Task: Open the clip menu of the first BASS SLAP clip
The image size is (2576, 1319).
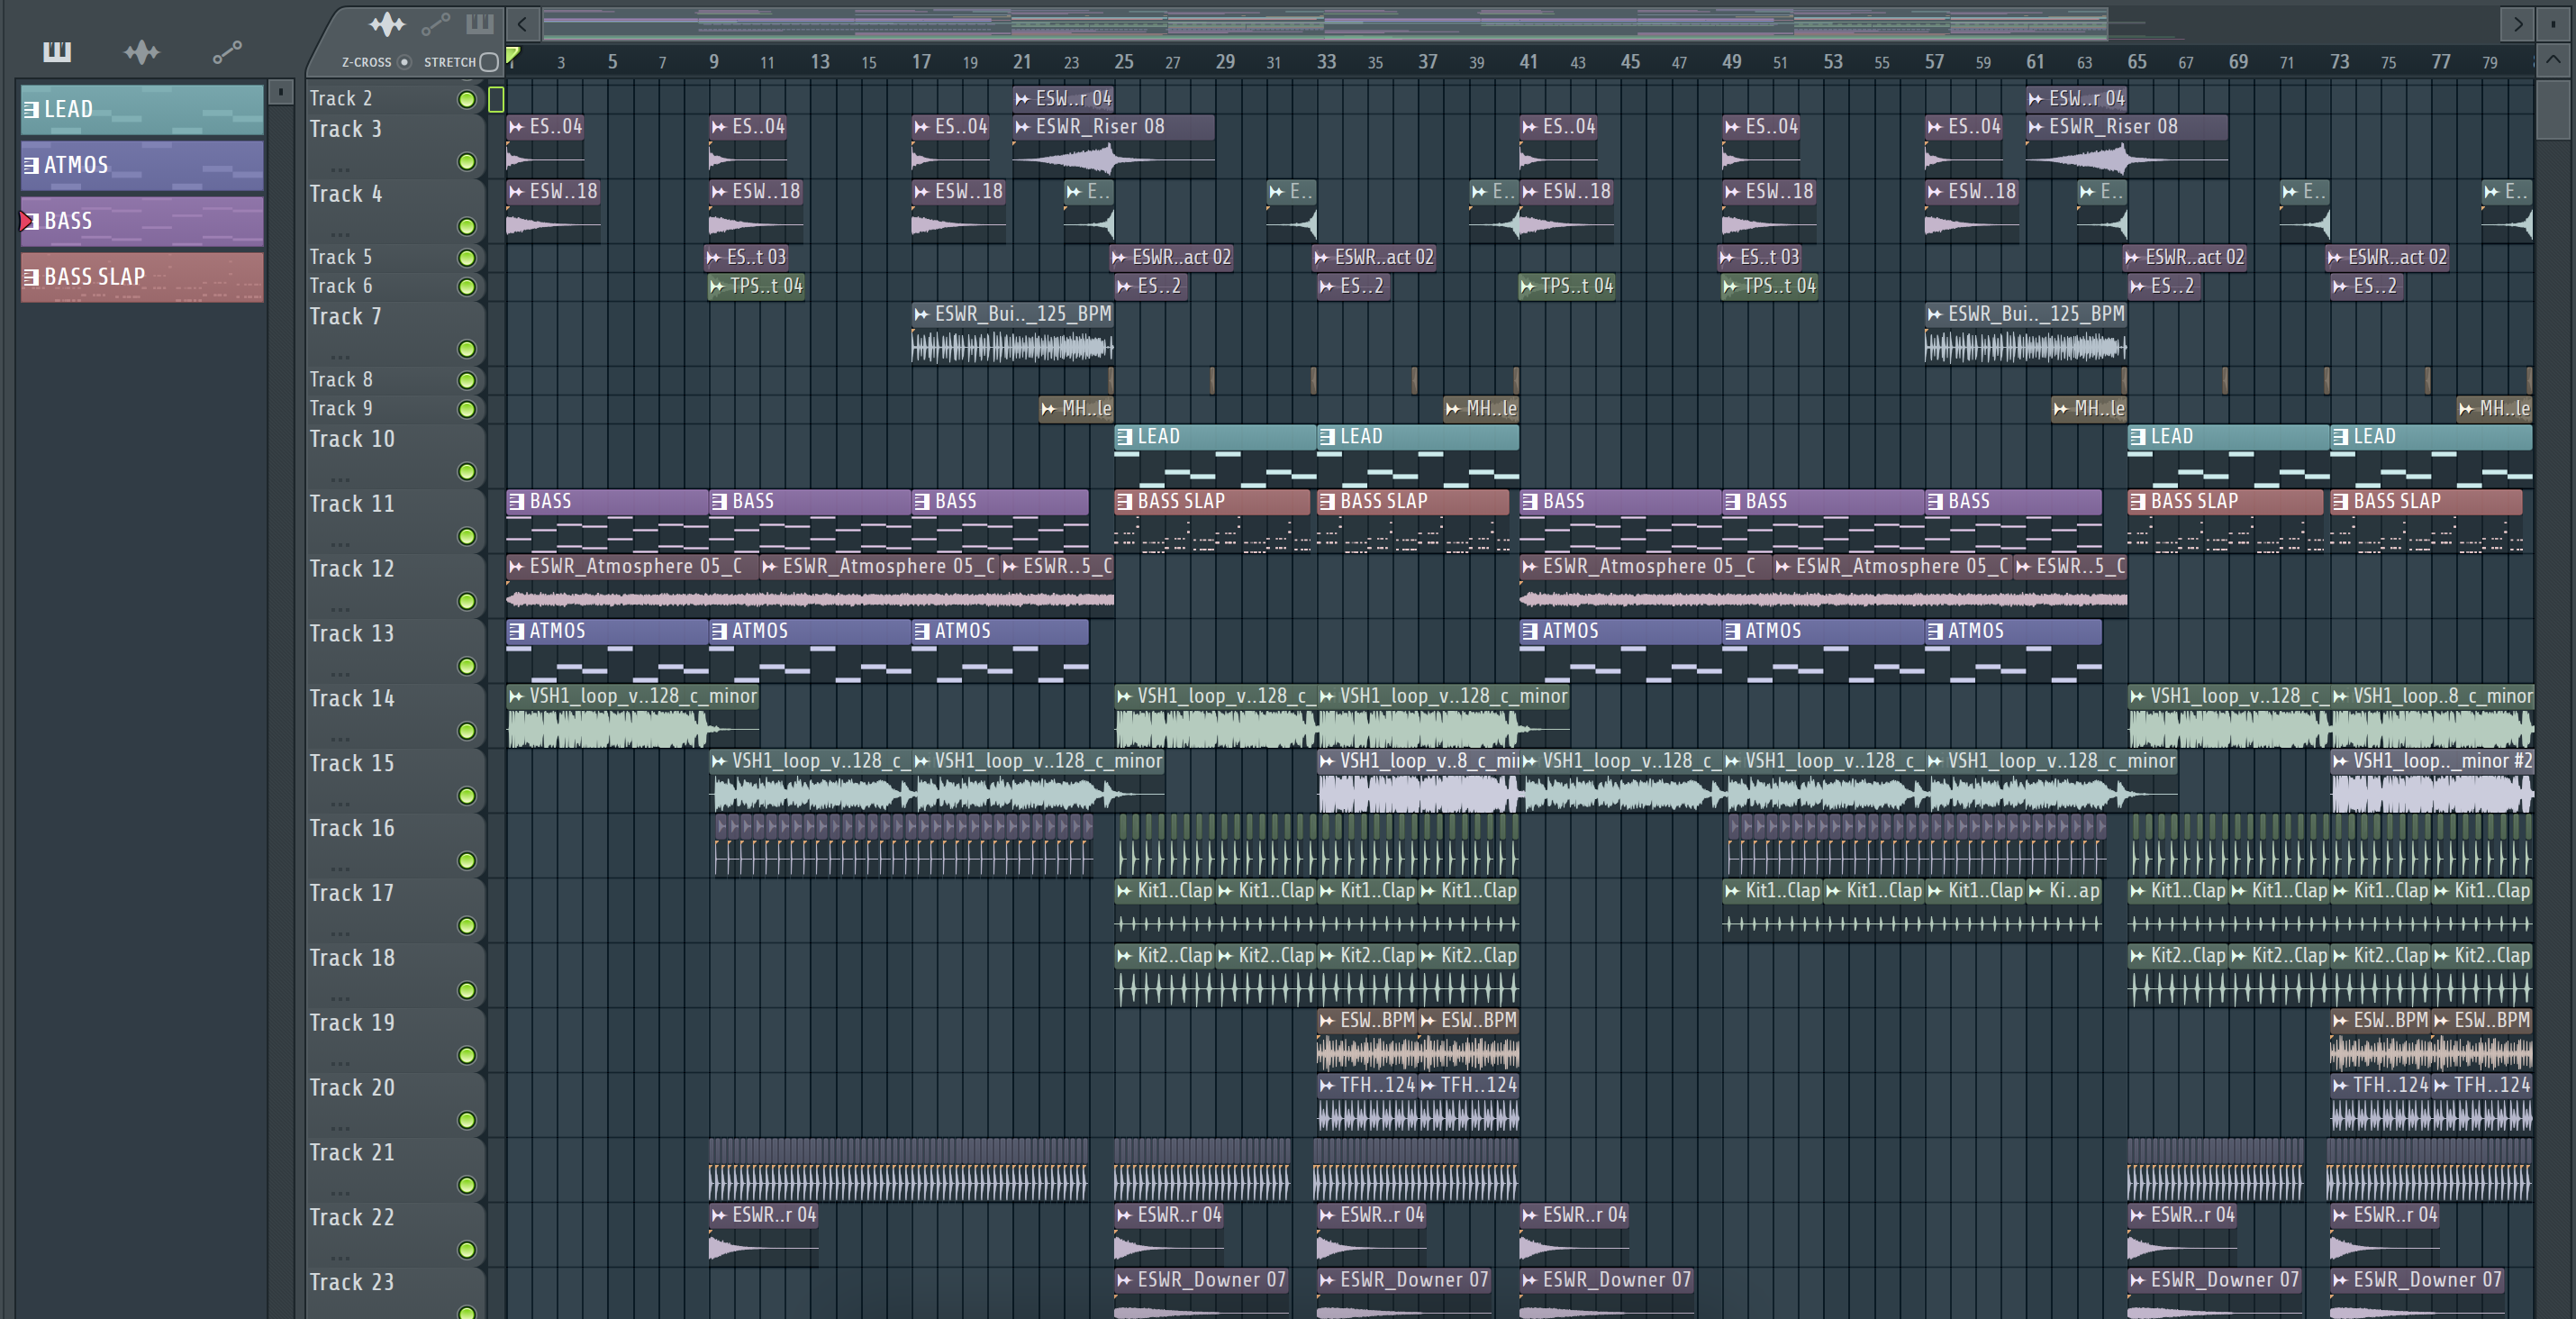Action: click(x=1124, y=502)
